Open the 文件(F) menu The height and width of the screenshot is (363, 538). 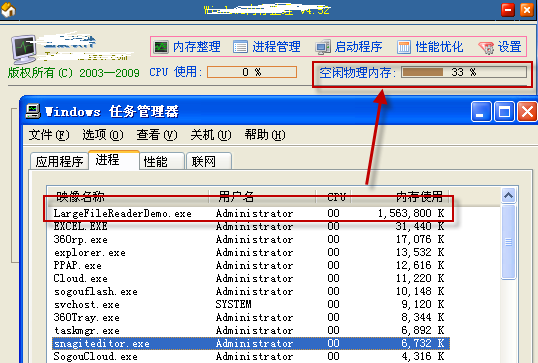click(x=49, y=135)
